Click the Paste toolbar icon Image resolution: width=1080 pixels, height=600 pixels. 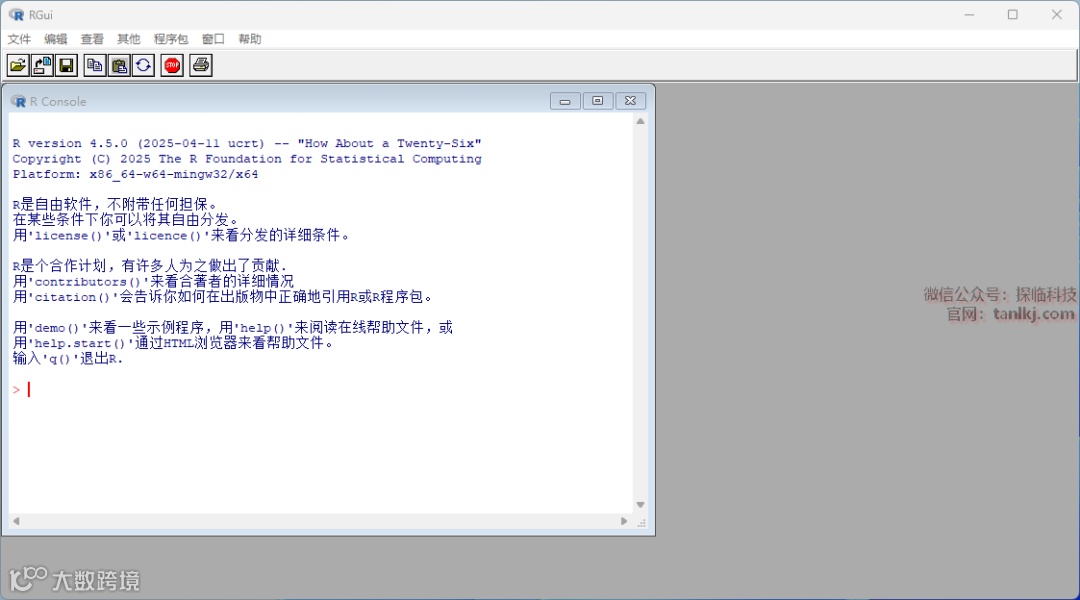(119, 65)
